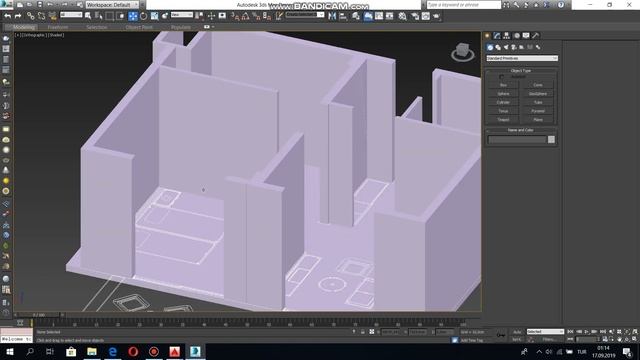The width and height of the screenshot is (640, 360).
Task: Open the Display command panel tab
Action: [x=526, y=36]
